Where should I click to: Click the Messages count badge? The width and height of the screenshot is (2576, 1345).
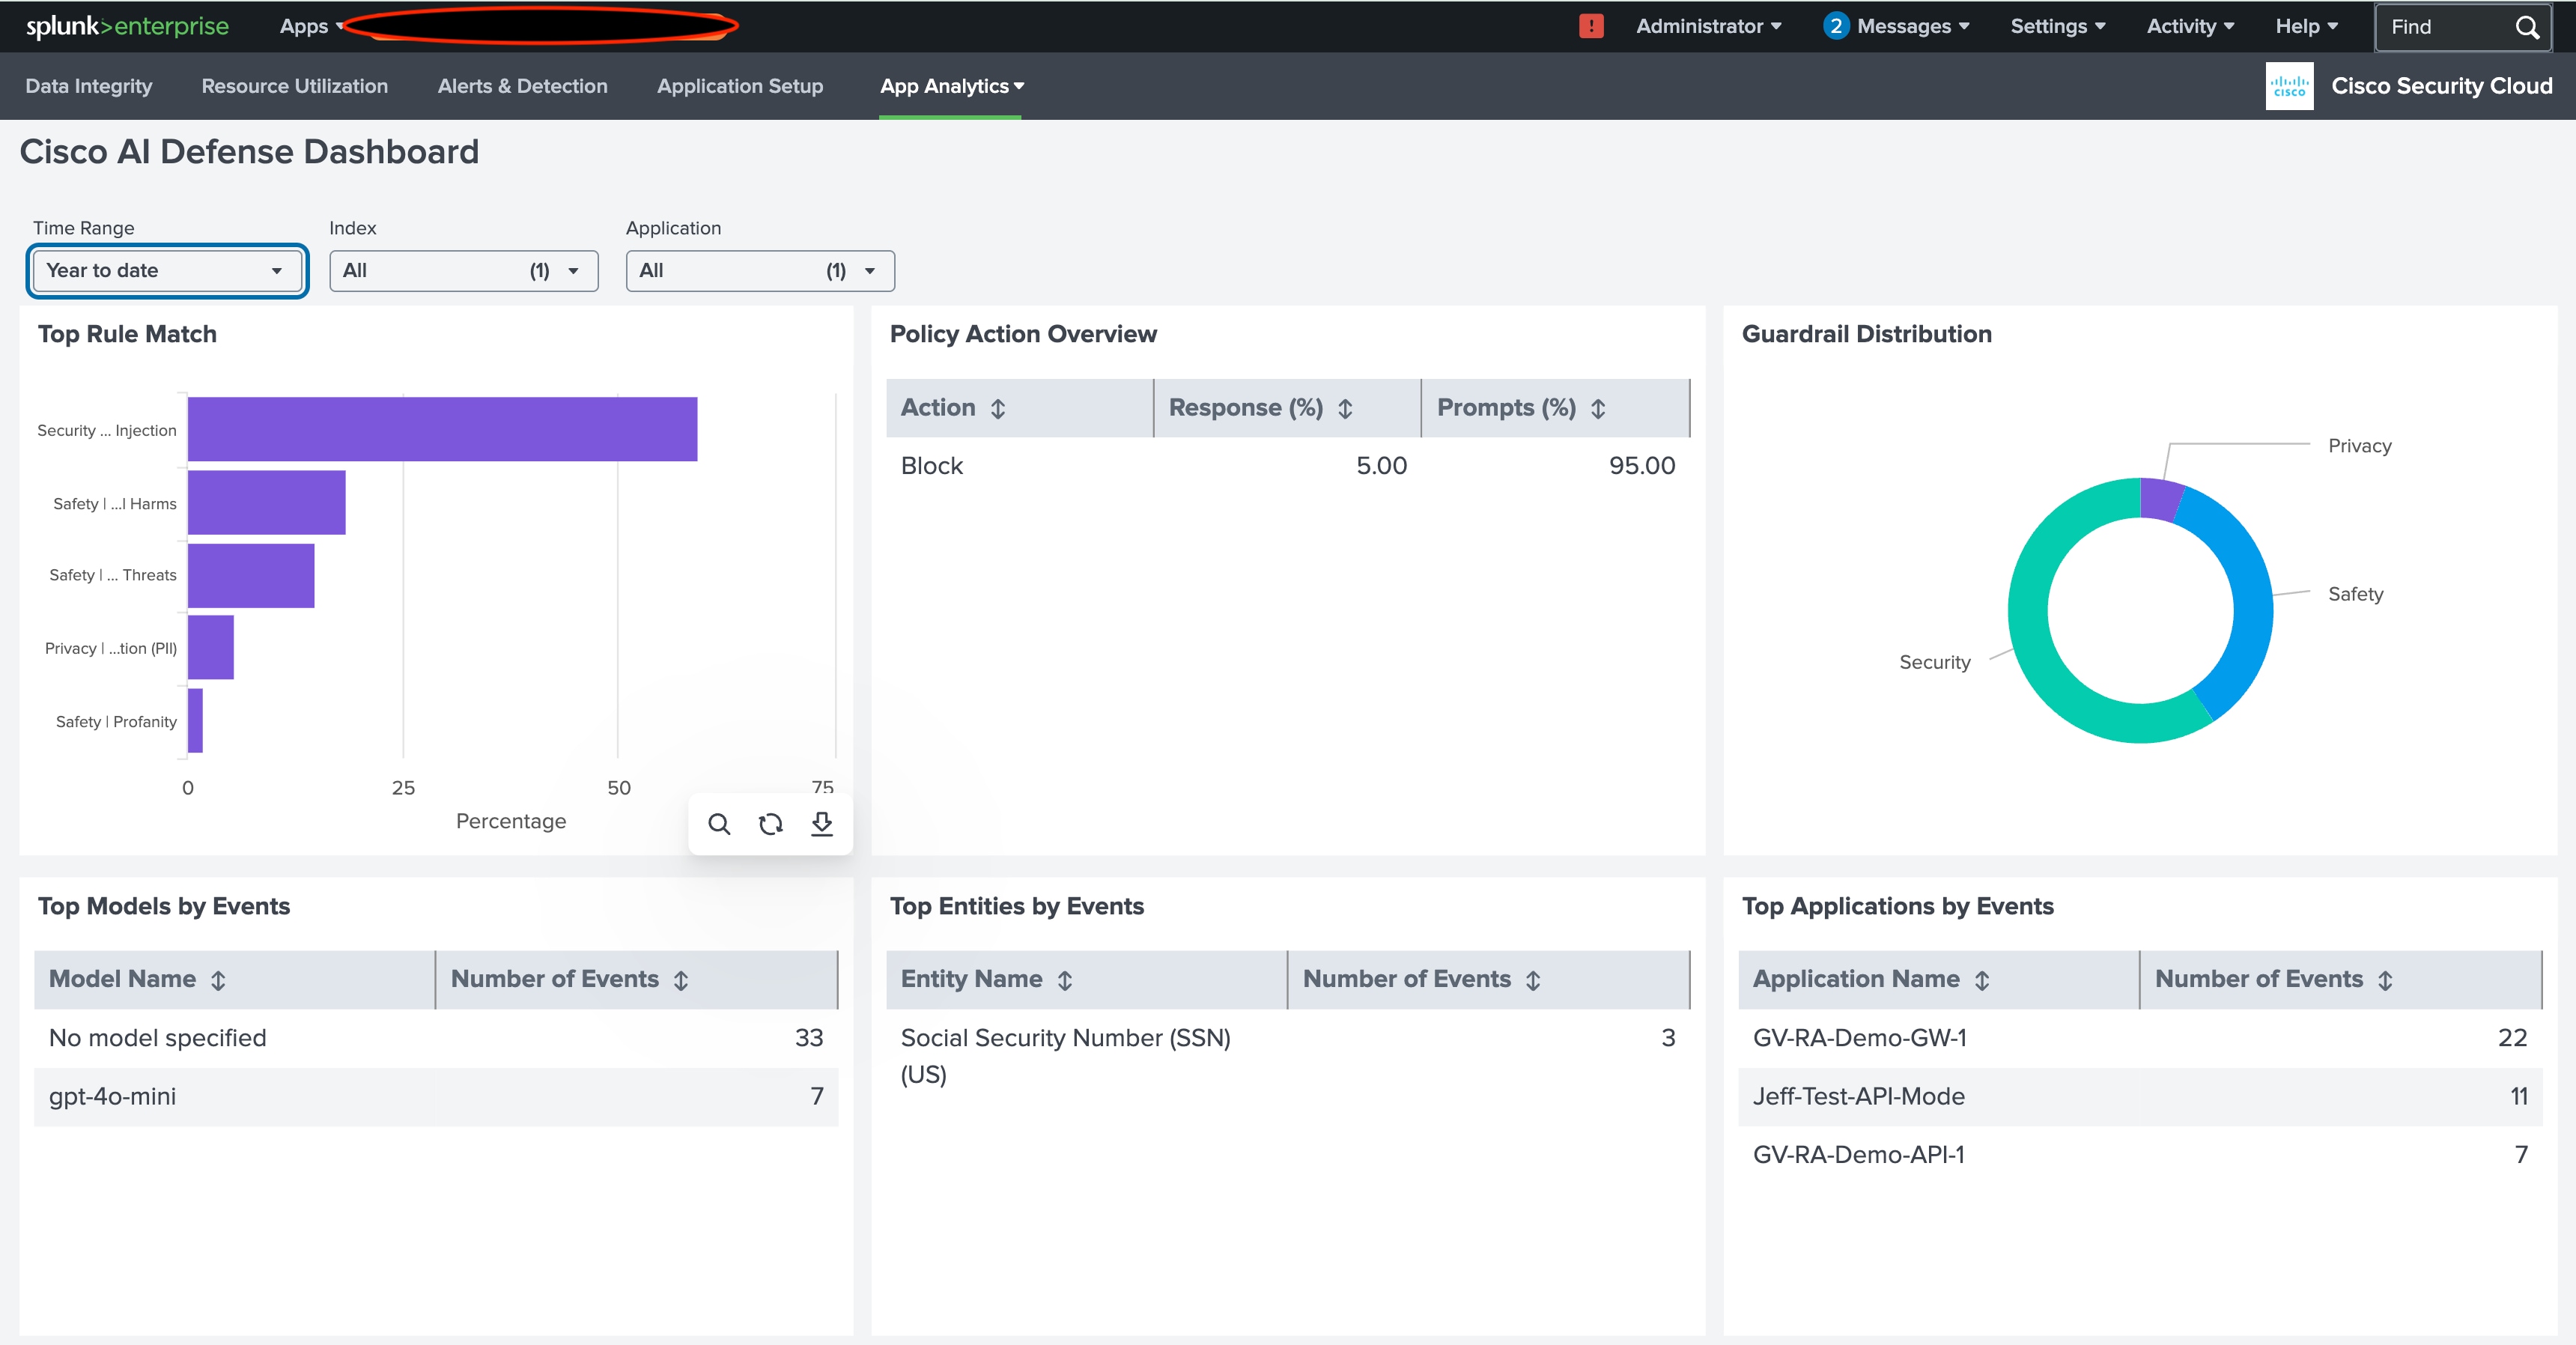1835,26
